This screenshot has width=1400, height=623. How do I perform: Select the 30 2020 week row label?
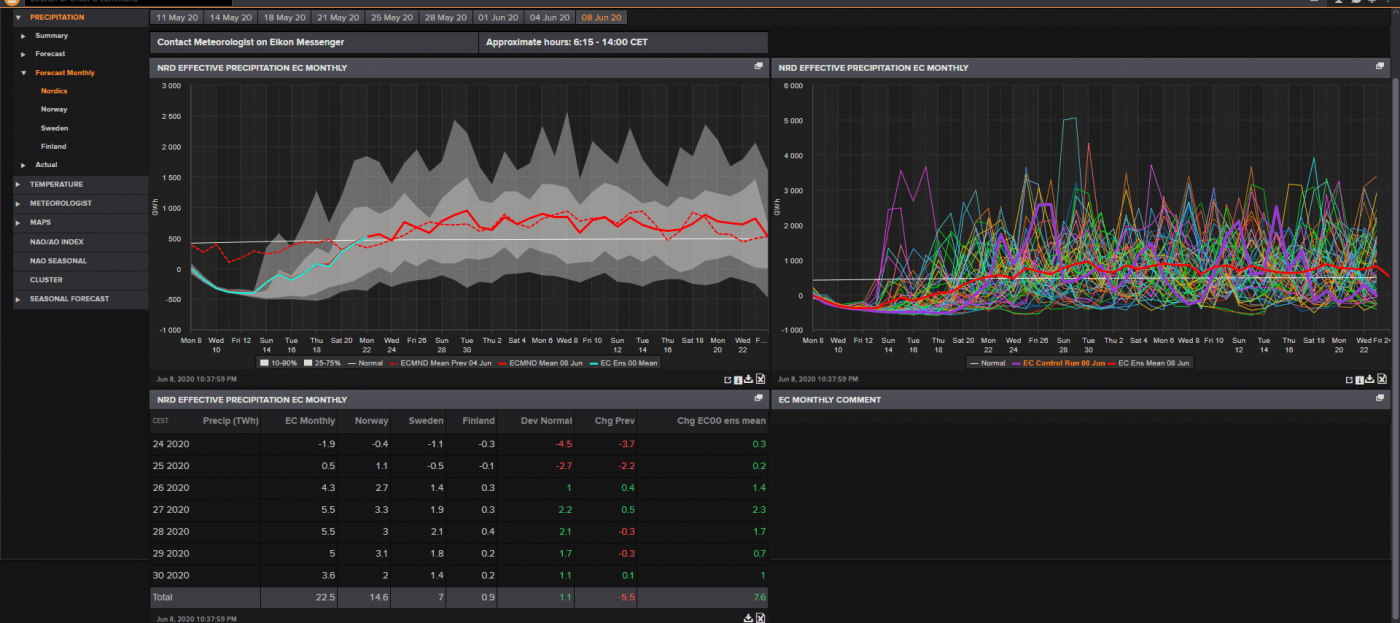point(171,575)
